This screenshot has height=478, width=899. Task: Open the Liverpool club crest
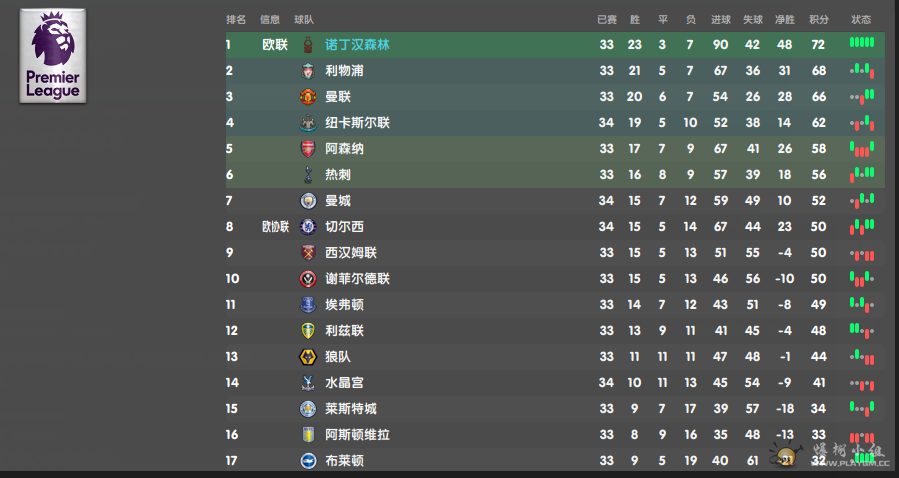[308, 71]
